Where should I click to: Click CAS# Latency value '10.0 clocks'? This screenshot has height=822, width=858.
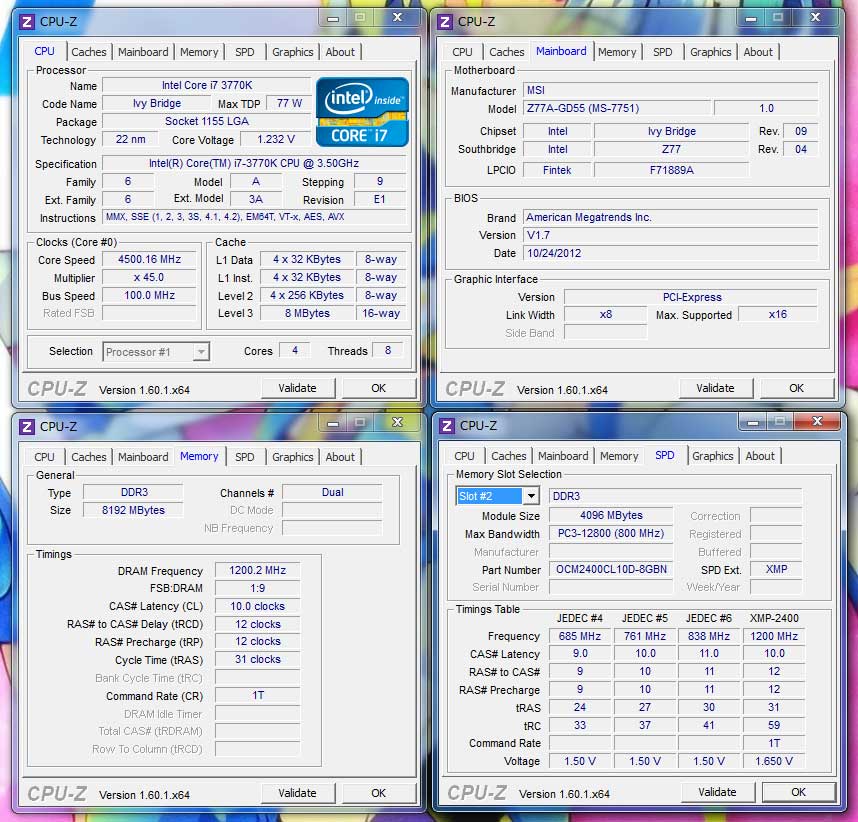pyautogui.click(x=258, y=606)
